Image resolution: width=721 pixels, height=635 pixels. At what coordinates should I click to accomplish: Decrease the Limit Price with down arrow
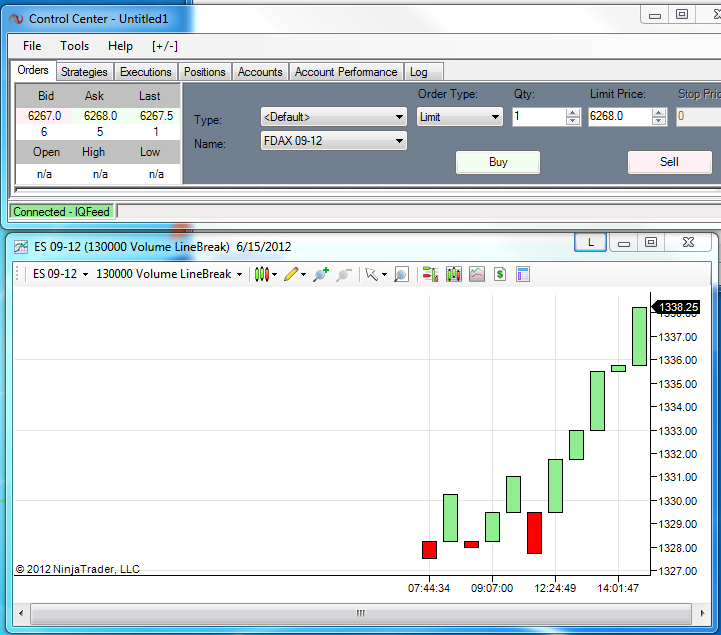pyautogui.click(x=659, y=121)
